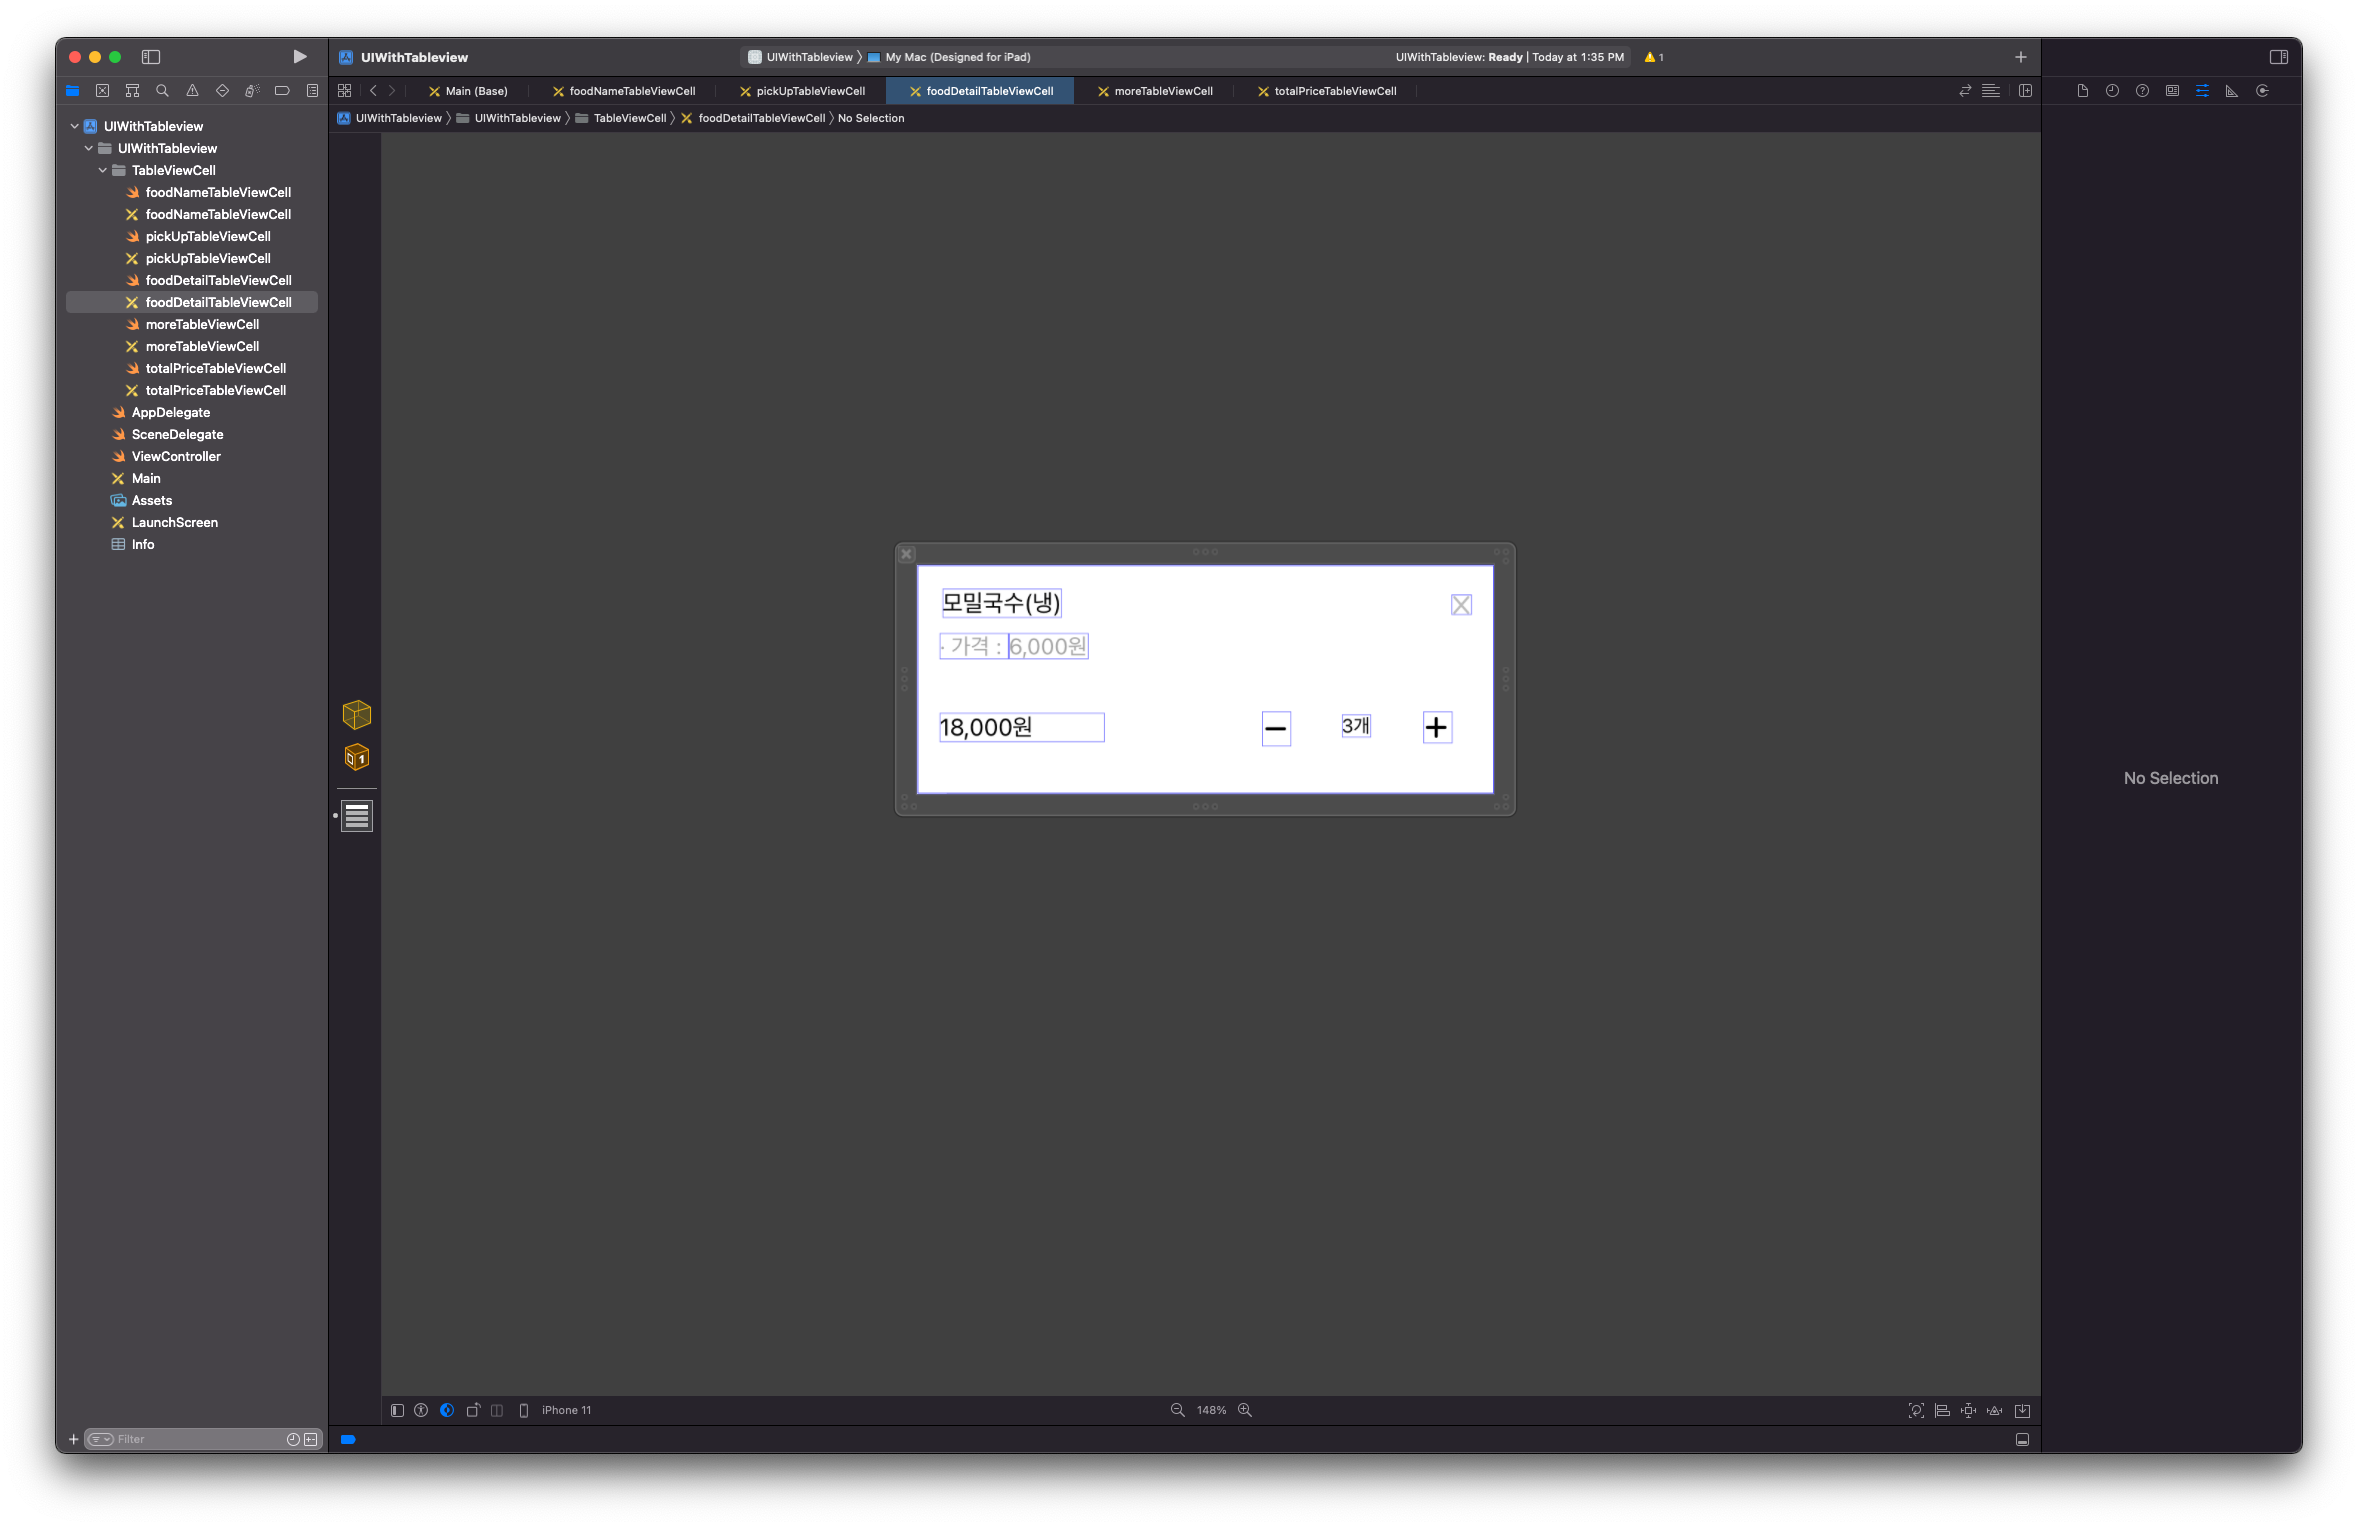The image size is (2358, 1527).
Task: Click the File's Owner placeholder cube
Action: click(357, 714)
